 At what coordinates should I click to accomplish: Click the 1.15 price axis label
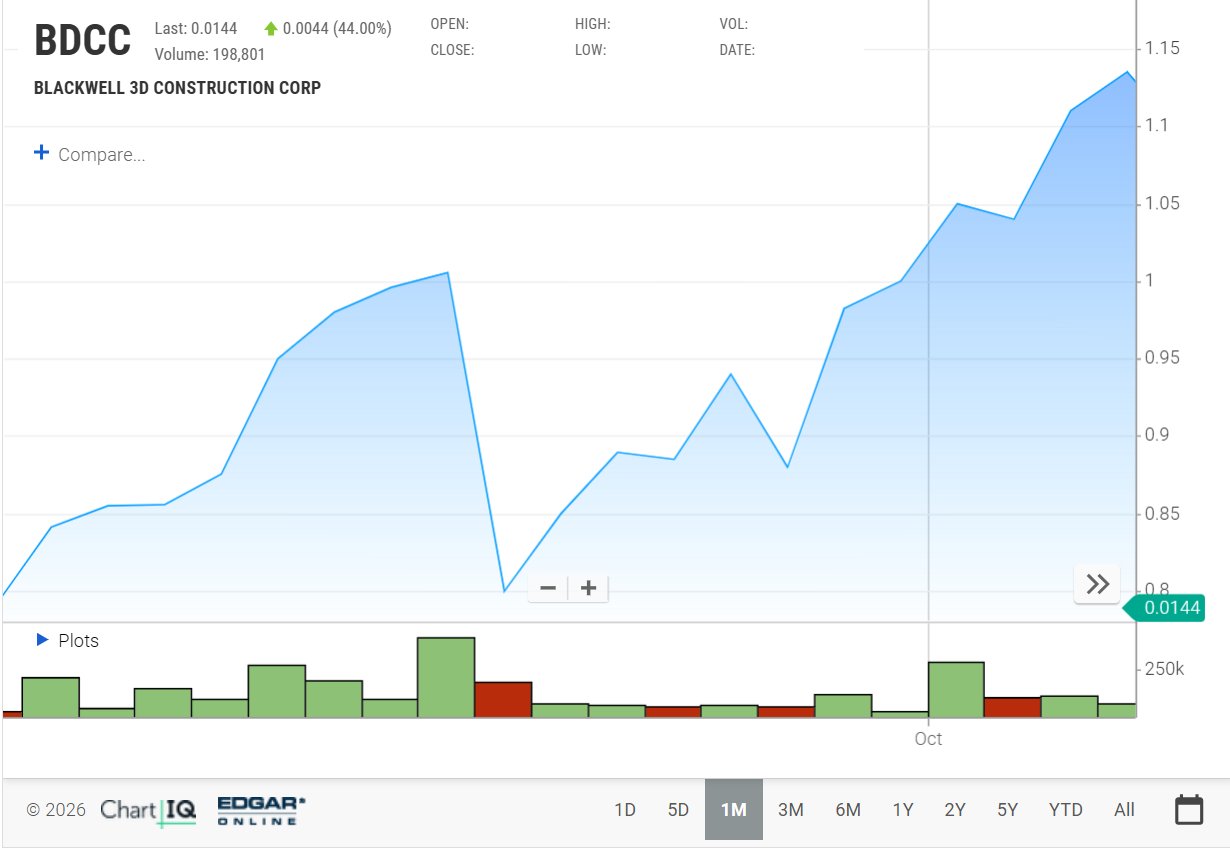tap(1162, 48)
